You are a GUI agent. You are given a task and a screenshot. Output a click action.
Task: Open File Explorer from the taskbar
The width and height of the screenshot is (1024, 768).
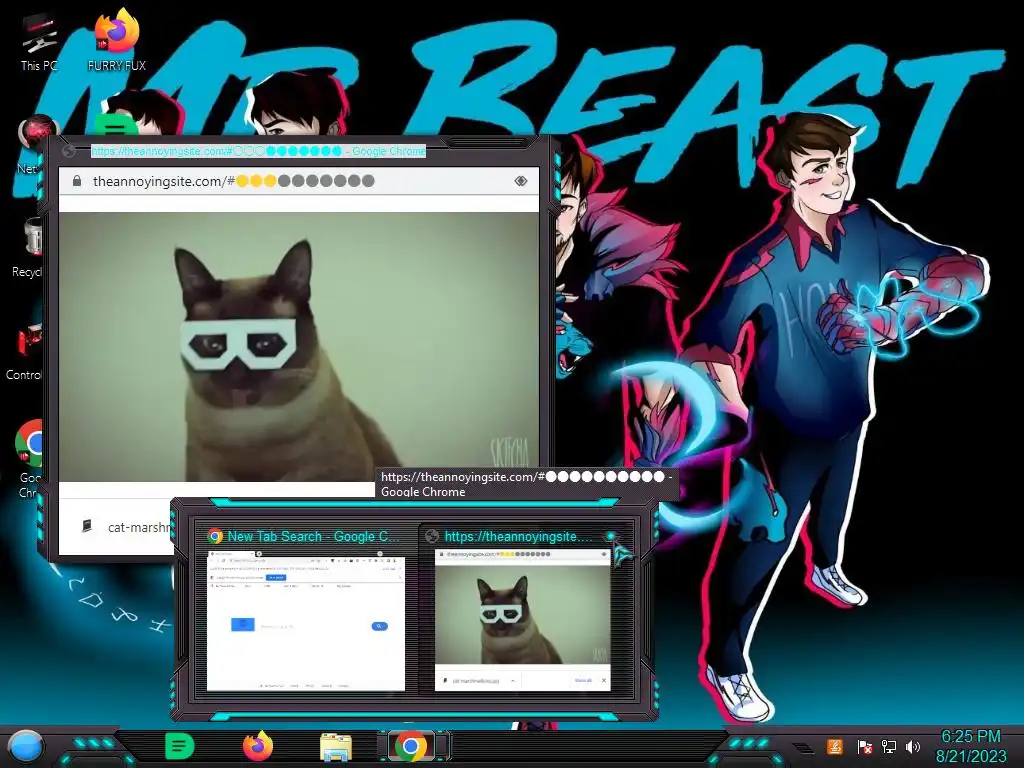point(336,747)
